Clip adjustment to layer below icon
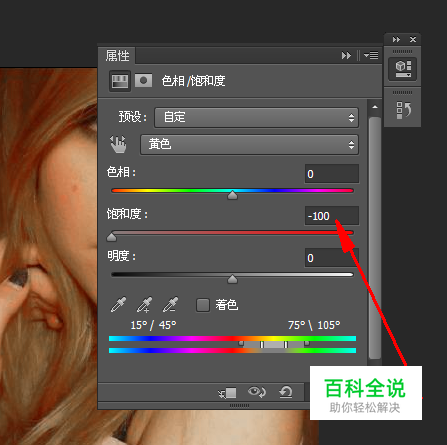The width and height of the screenshot is (447, 445). pos(227,393)
